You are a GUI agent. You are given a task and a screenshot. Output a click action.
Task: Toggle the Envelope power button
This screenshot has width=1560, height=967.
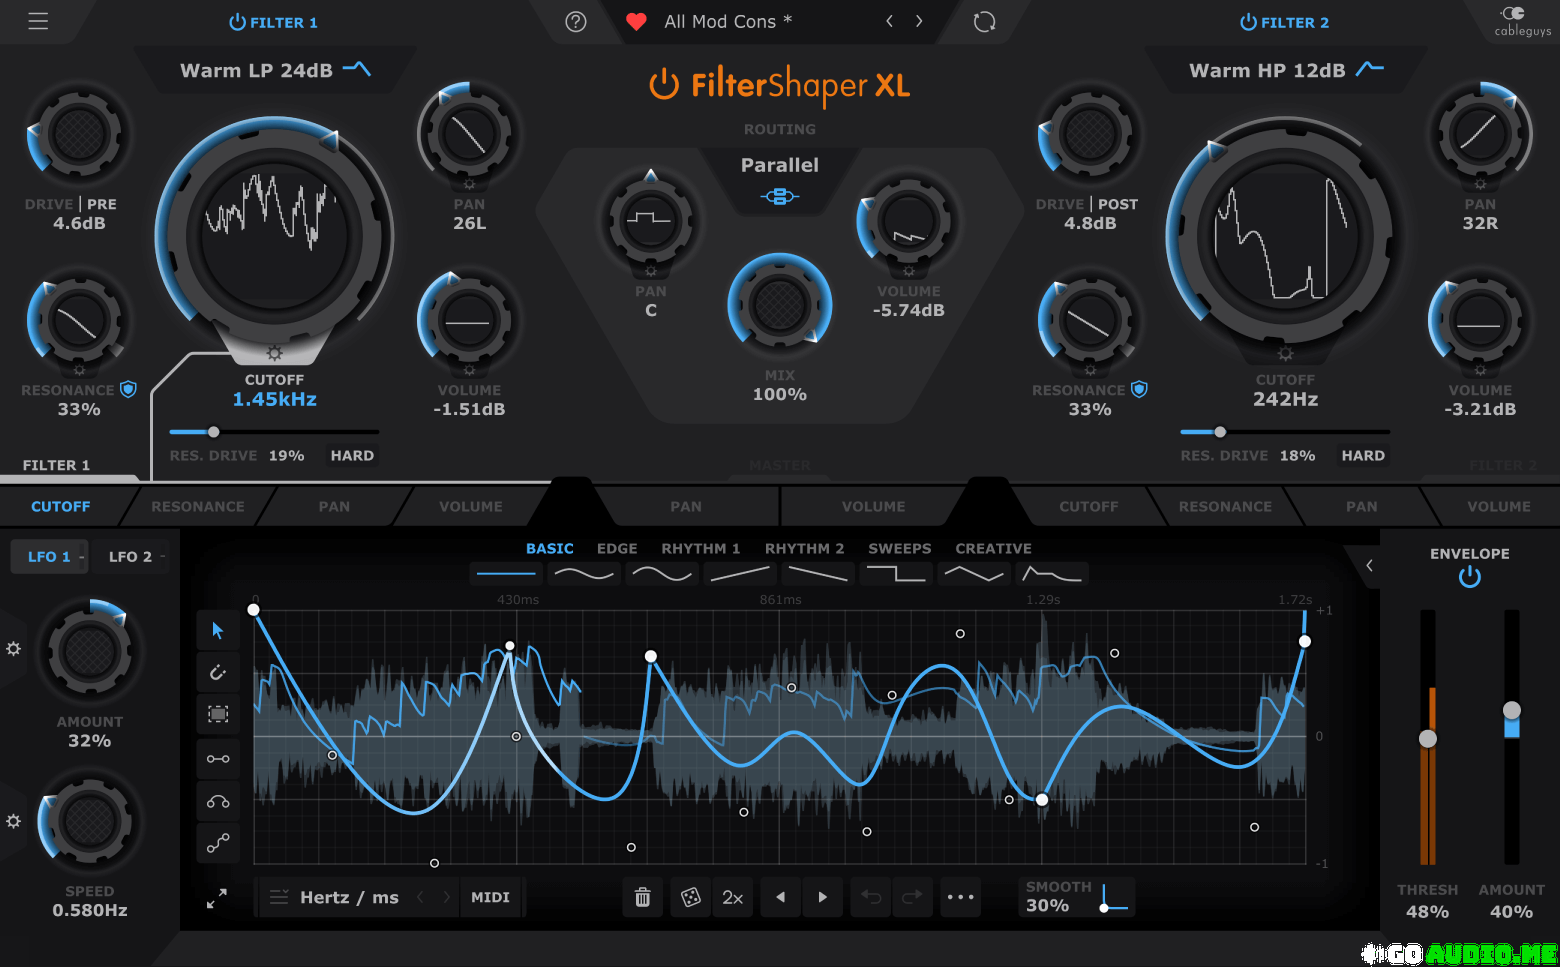1469,577
